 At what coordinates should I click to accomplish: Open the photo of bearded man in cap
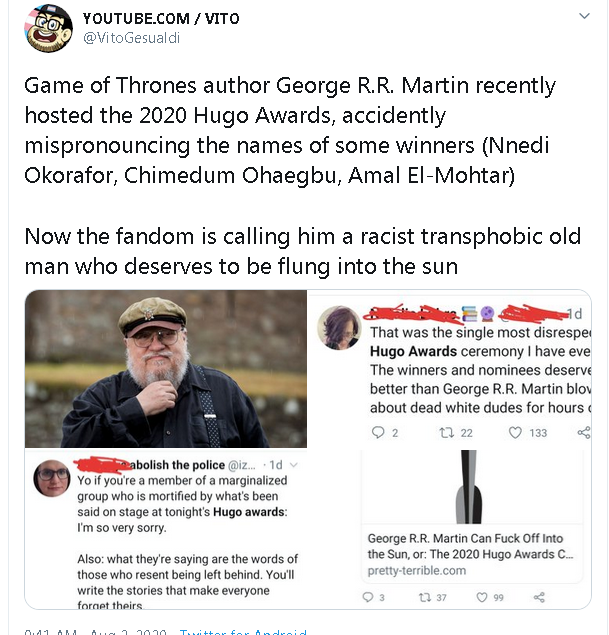click(x=166, y=369)
